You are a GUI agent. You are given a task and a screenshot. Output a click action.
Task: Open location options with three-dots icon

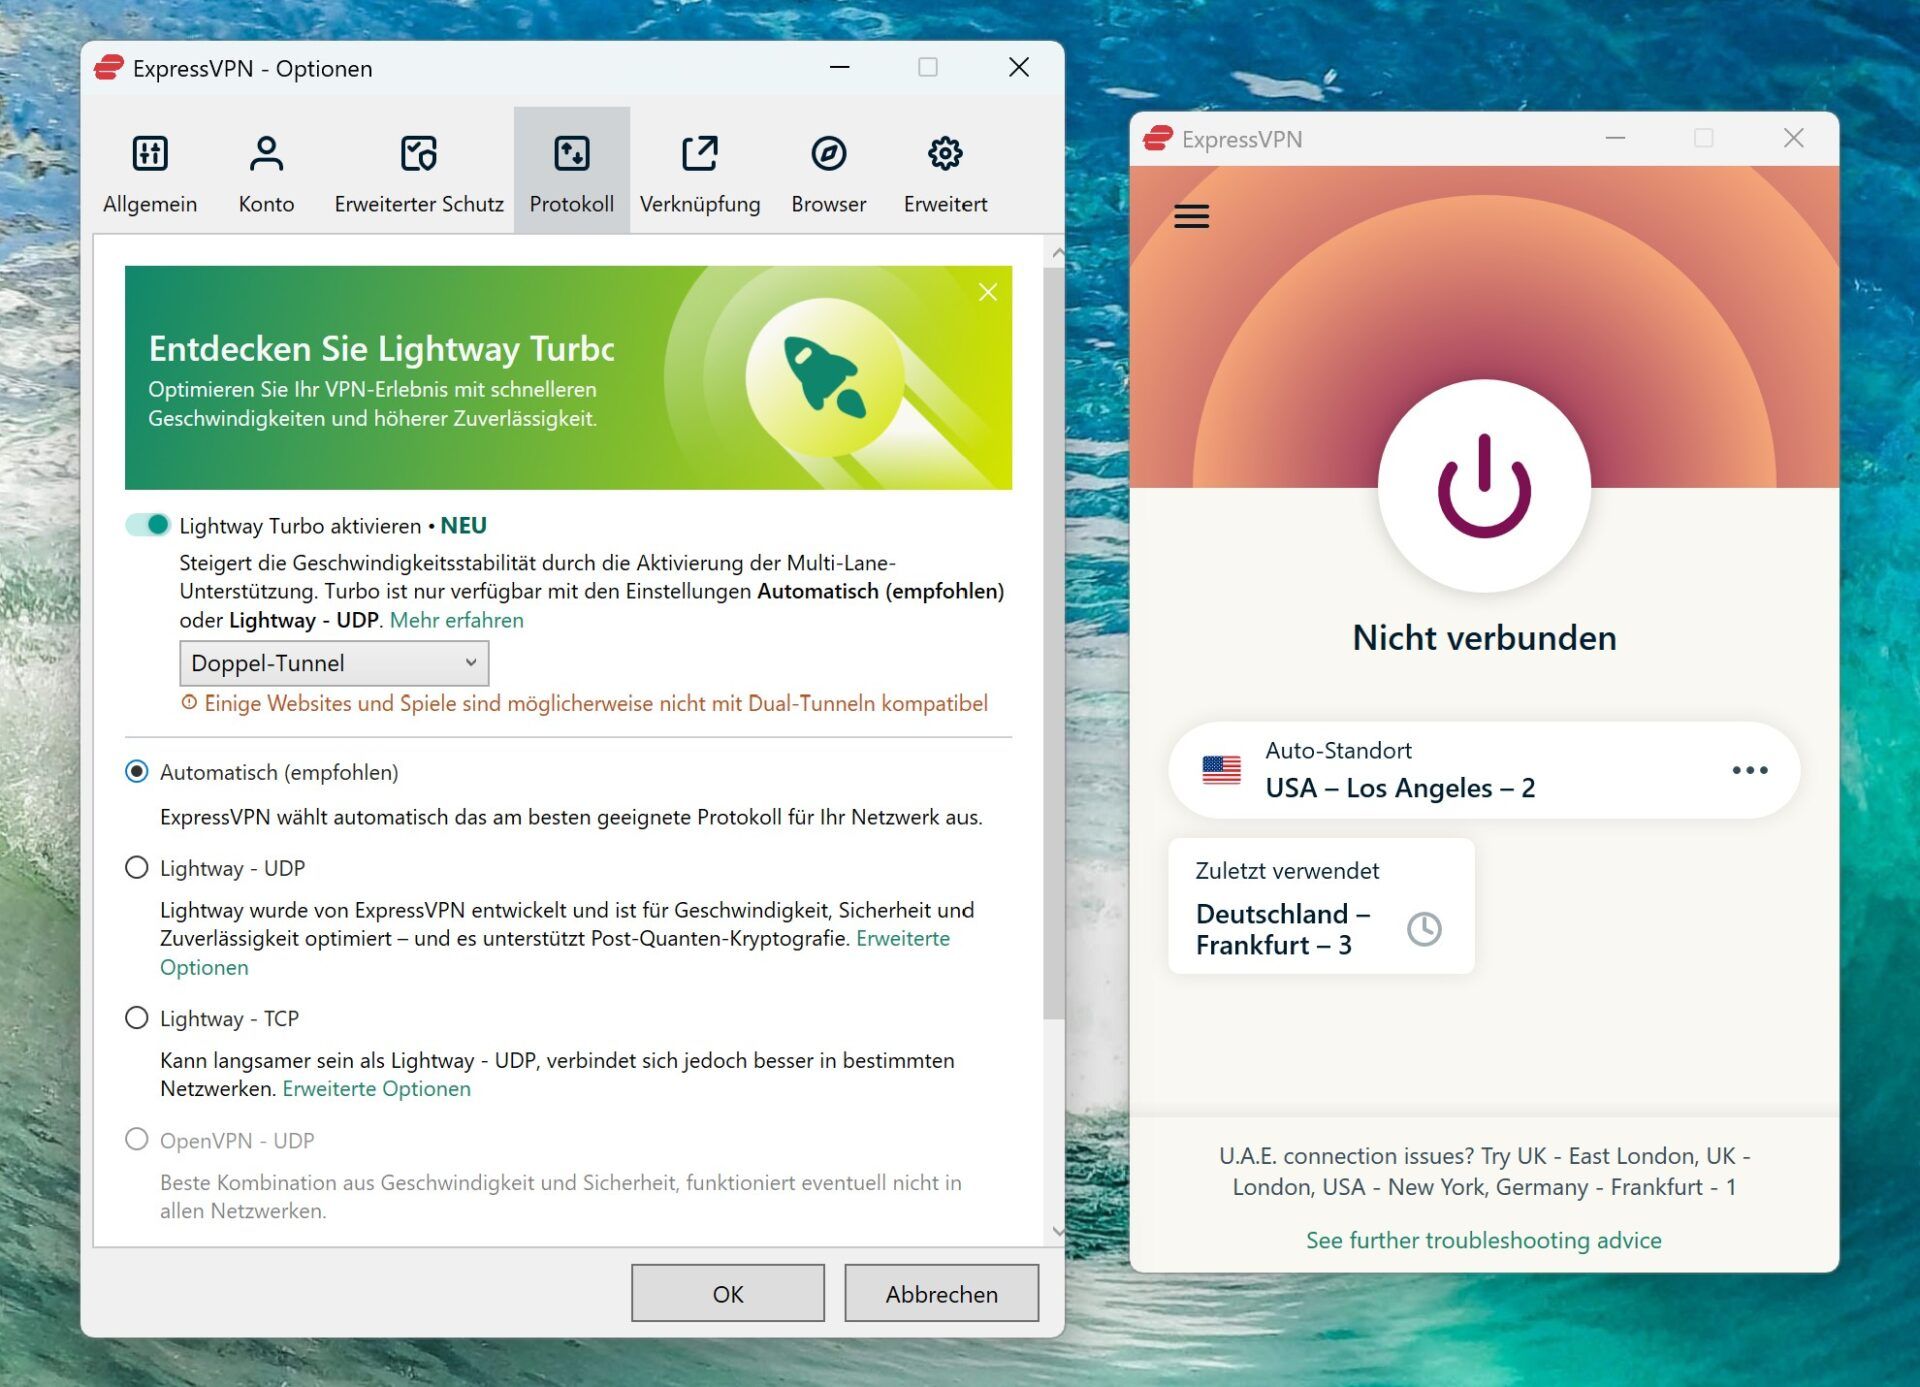point(1750,770)
